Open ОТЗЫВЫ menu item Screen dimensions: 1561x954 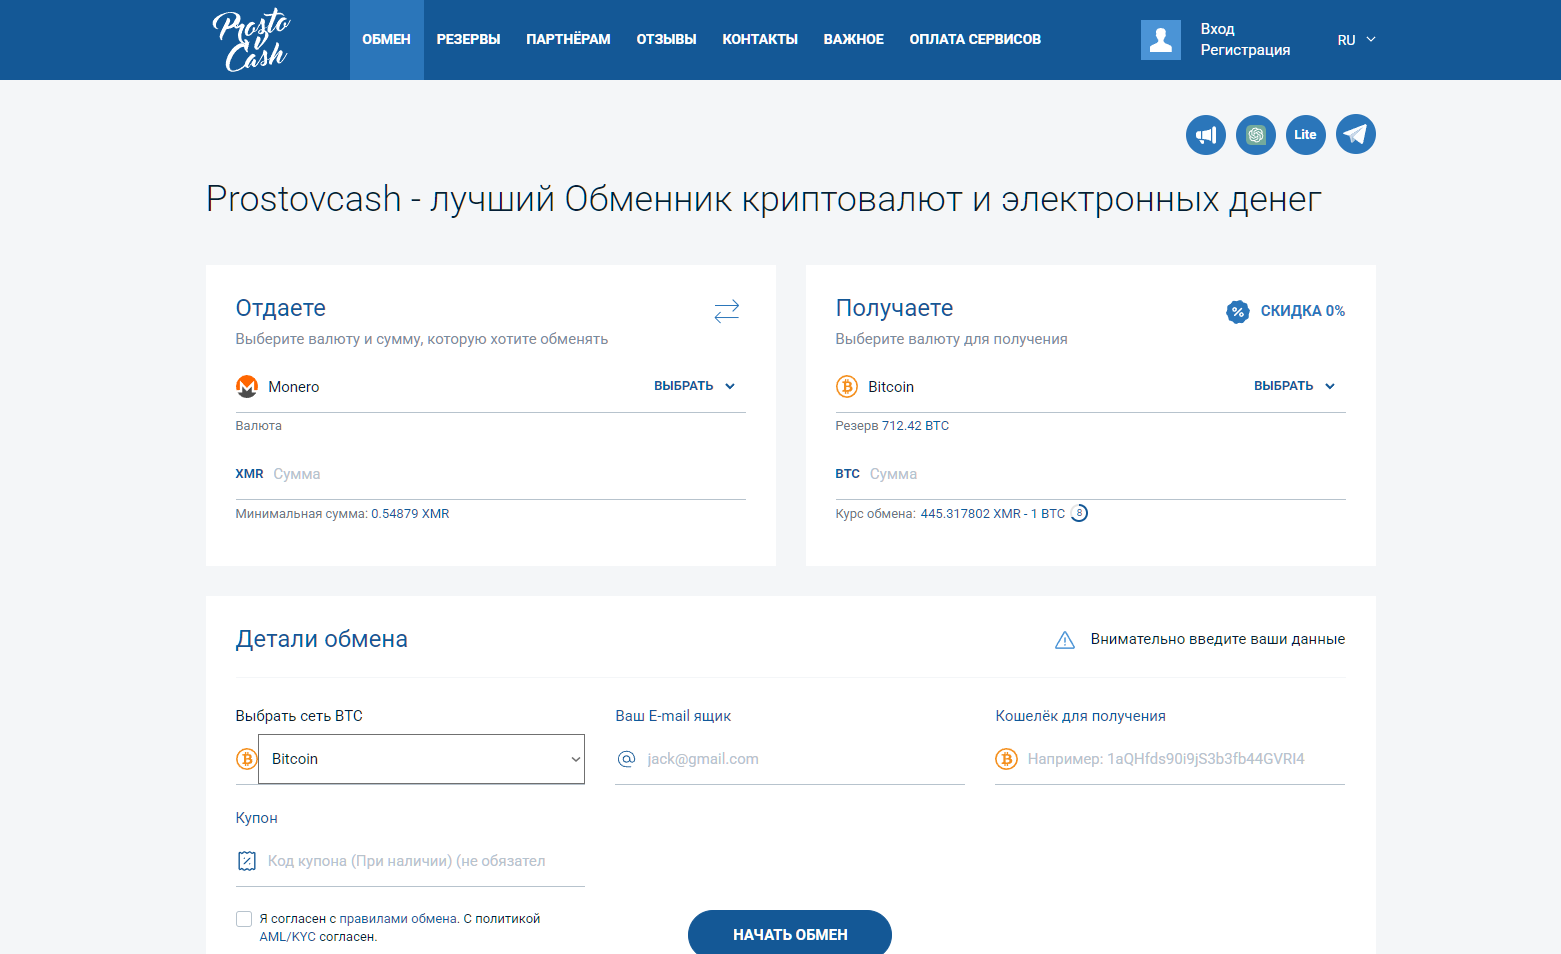pyautogui.click(x=666, y=40)
